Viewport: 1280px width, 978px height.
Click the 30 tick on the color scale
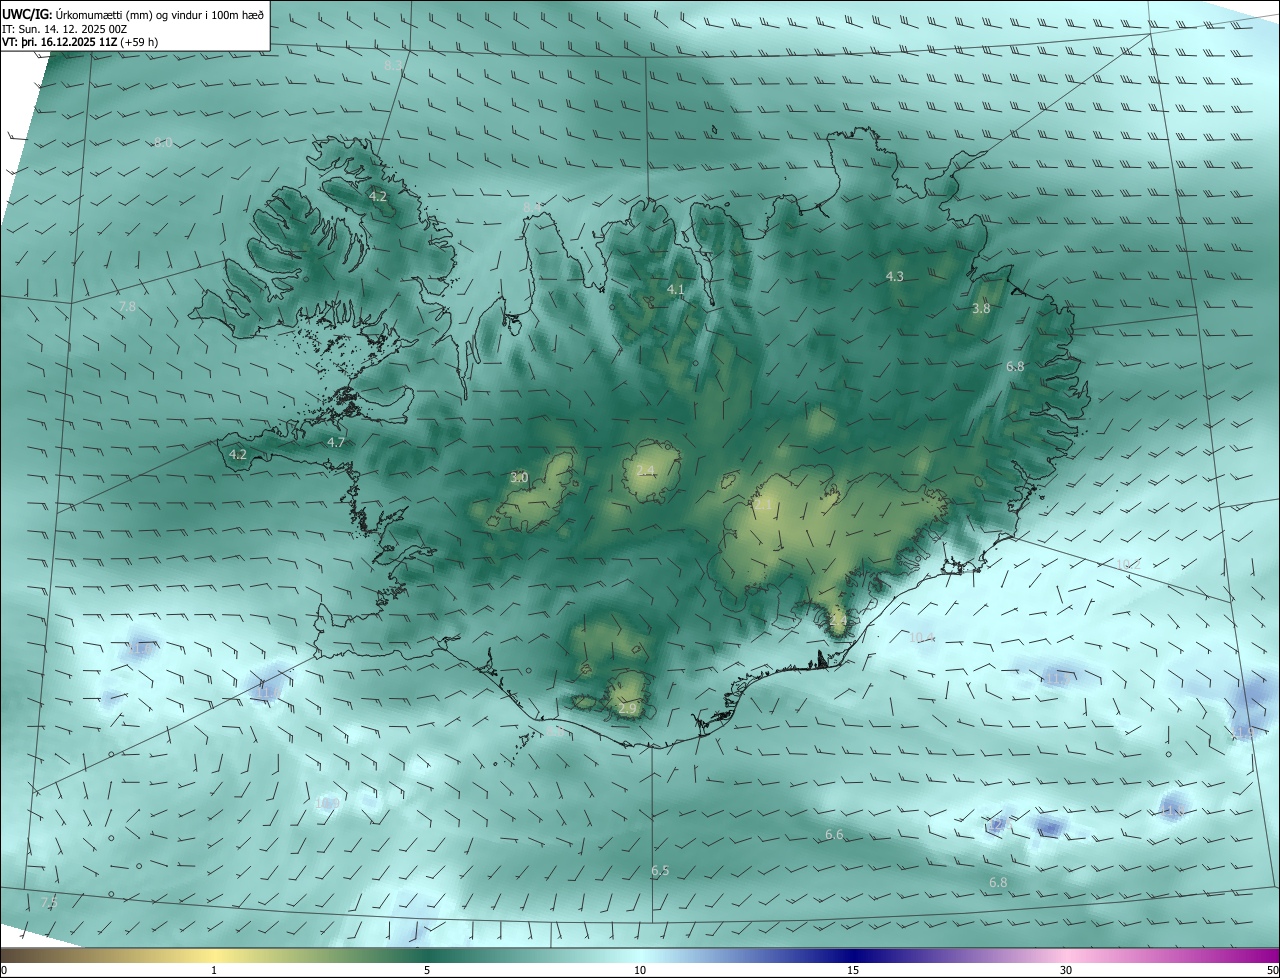pos(1066,970)
